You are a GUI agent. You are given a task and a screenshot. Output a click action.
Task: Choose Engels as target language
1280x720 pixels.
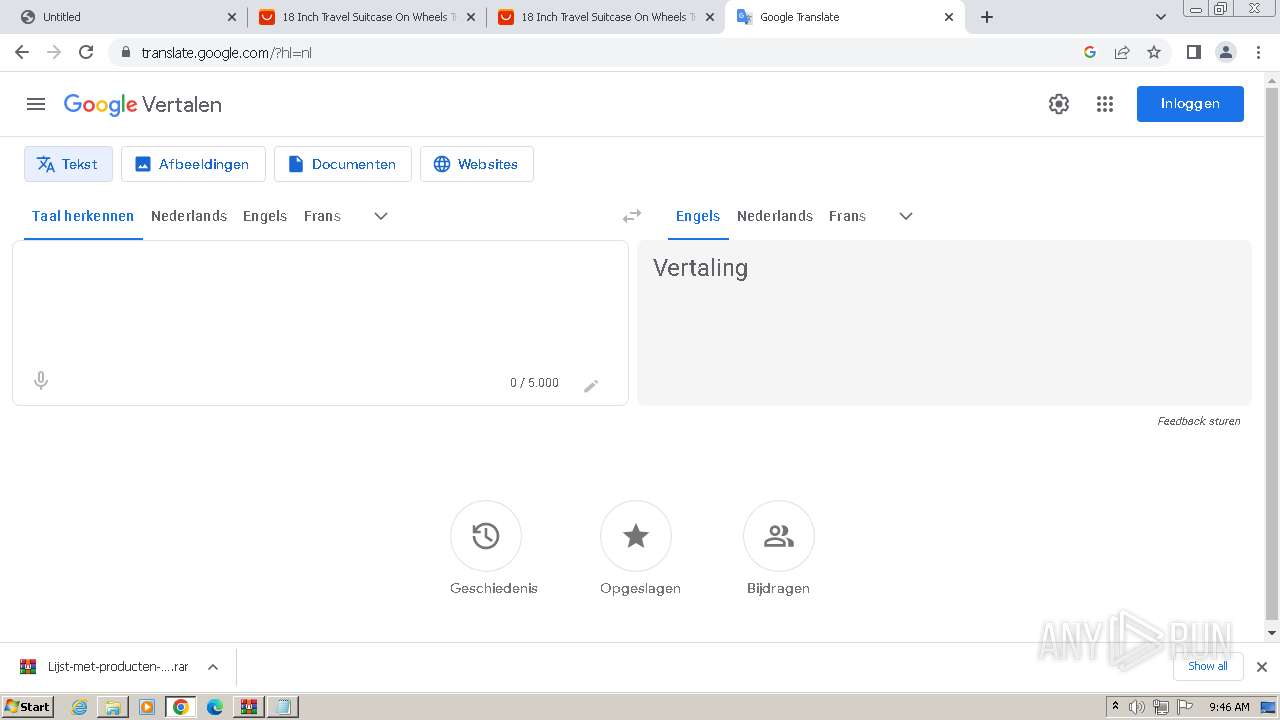(698, 216)
